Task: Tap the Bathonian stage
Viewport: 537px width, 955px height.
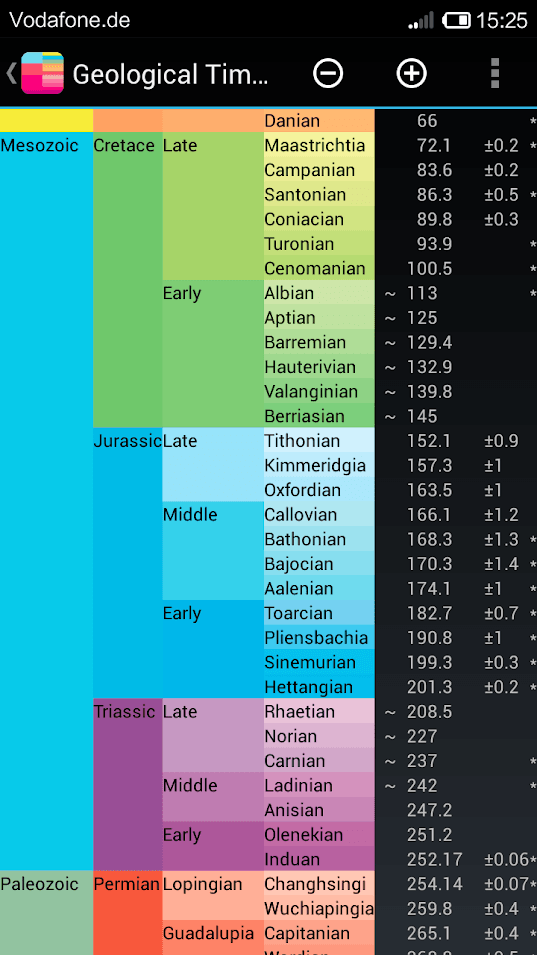Action: click(x=319, y=538)
